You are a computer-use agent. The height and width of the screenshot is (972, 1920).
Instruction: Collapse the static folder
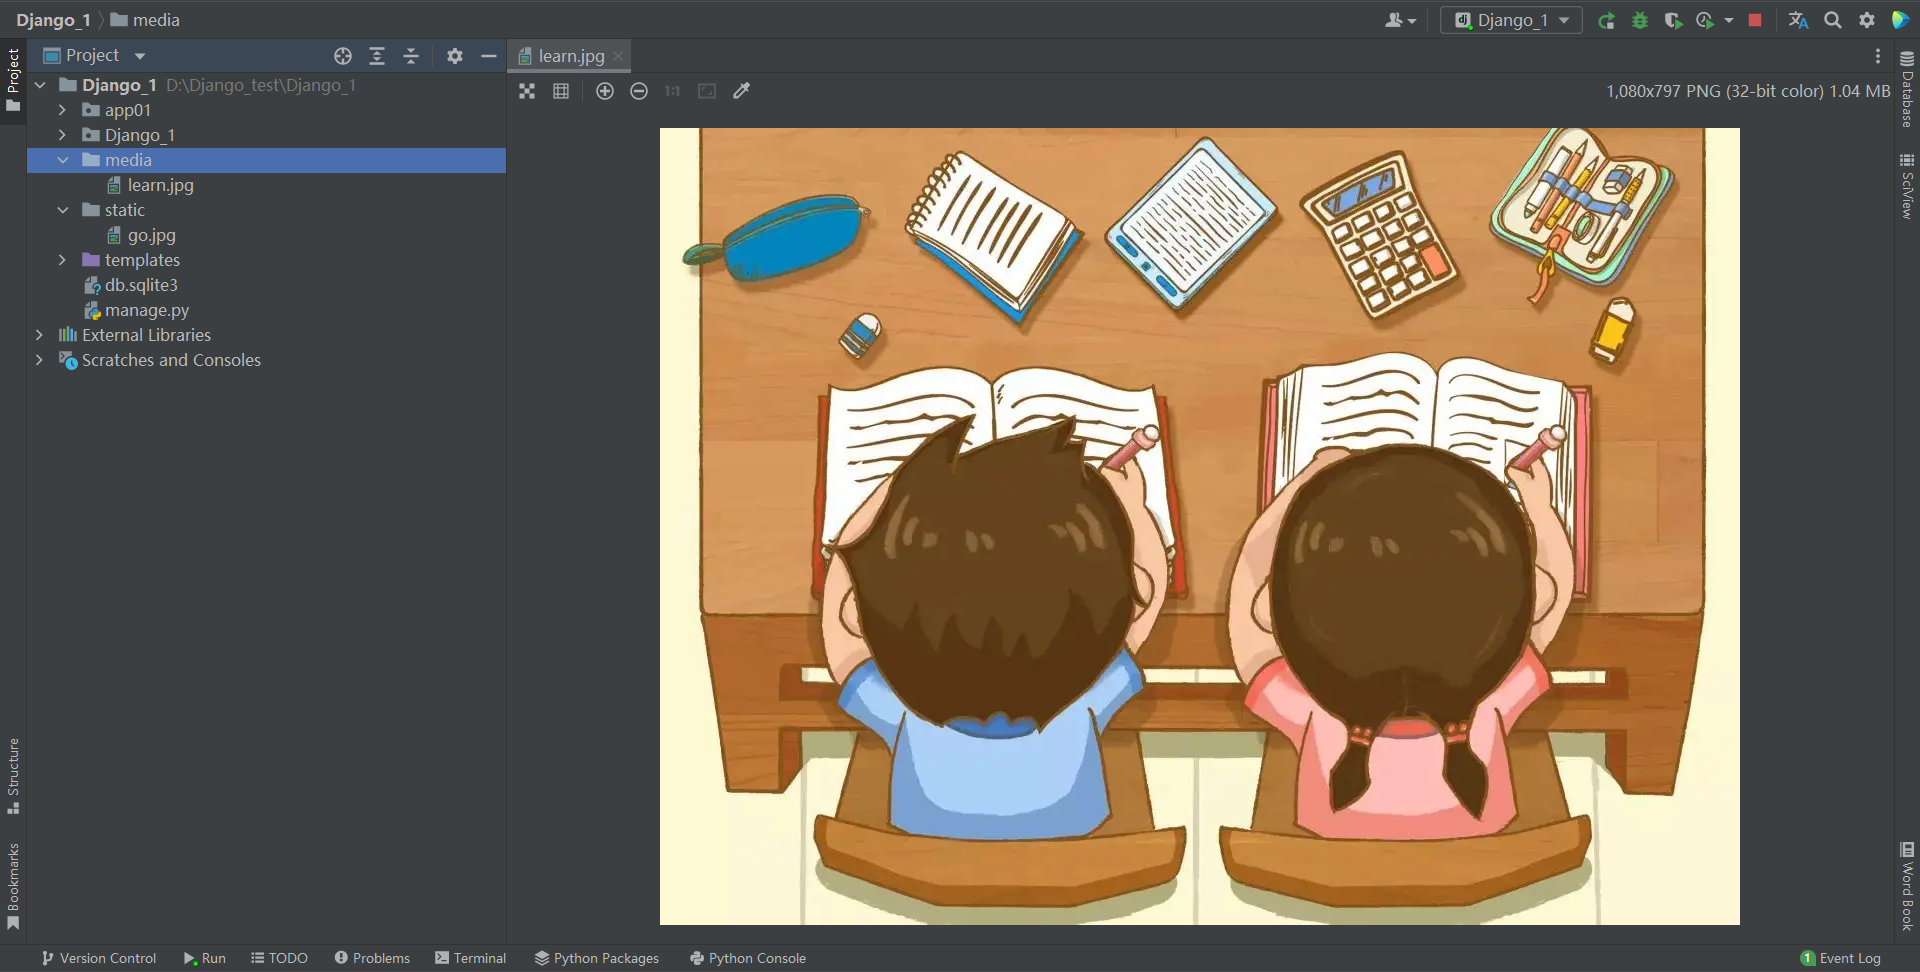point(62,210)
